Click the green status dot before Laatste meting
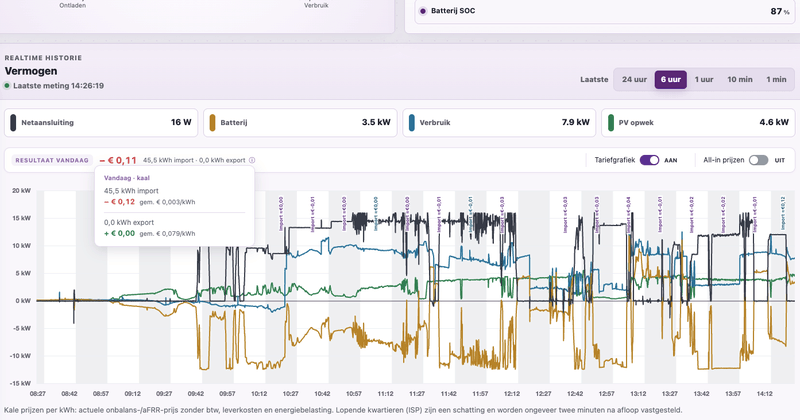Image resolution: width=800 pixels, height=420 pixels. [x=7, y=86]
